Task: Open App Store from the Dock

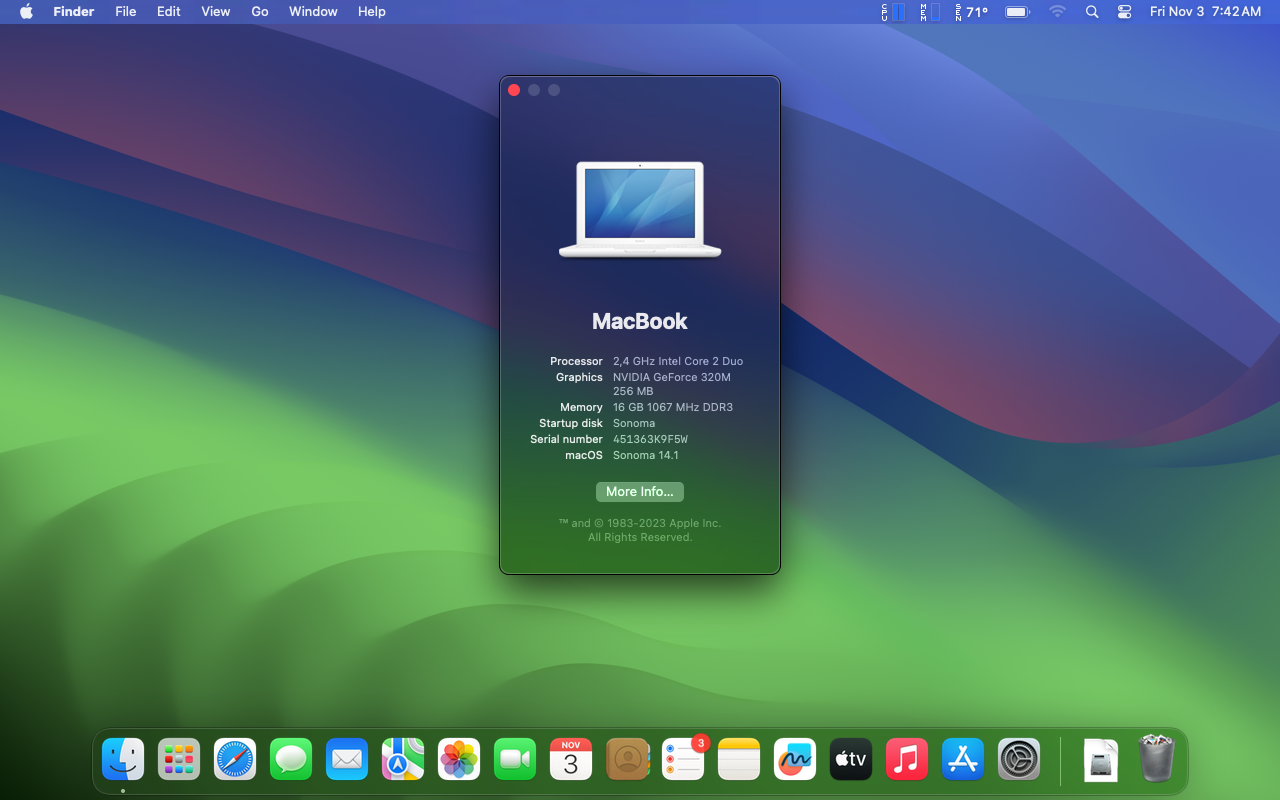Action: coord(963,760)
